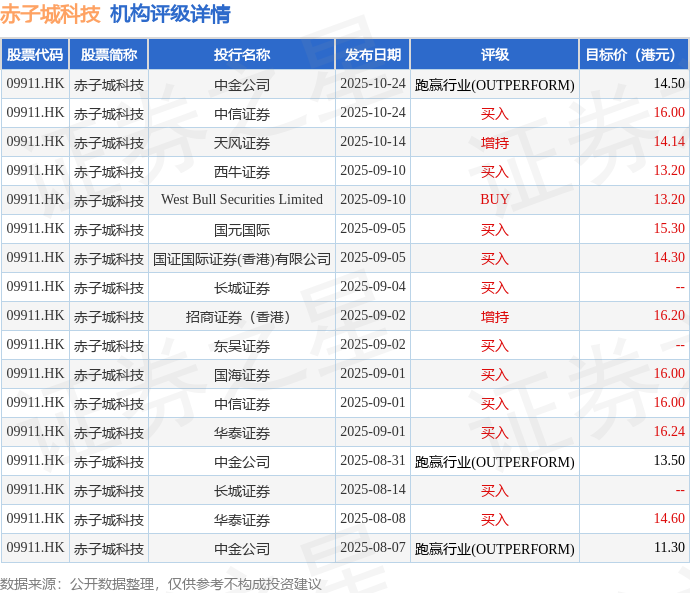690x593 pixels.
Task: Click 国证国际证券(香港)有限公司 cell
Action: point(242,258)
